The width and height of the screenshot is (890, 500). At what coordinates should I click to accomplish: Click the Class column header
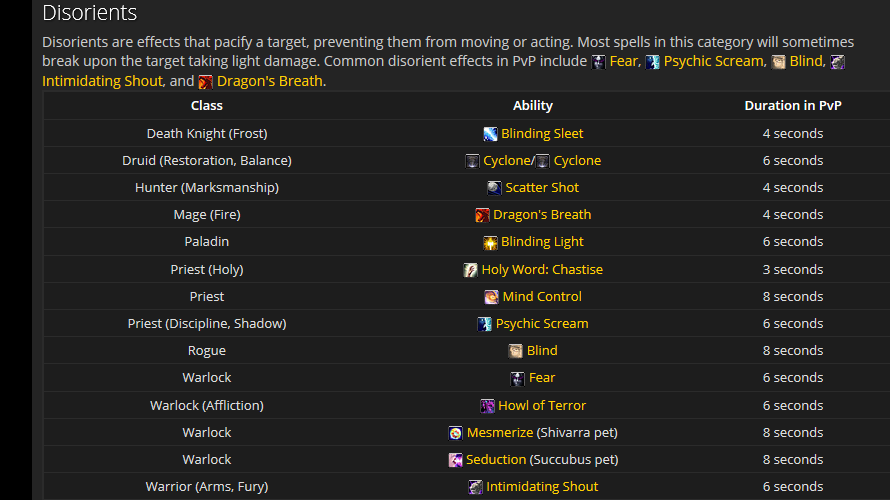(207, 106)
